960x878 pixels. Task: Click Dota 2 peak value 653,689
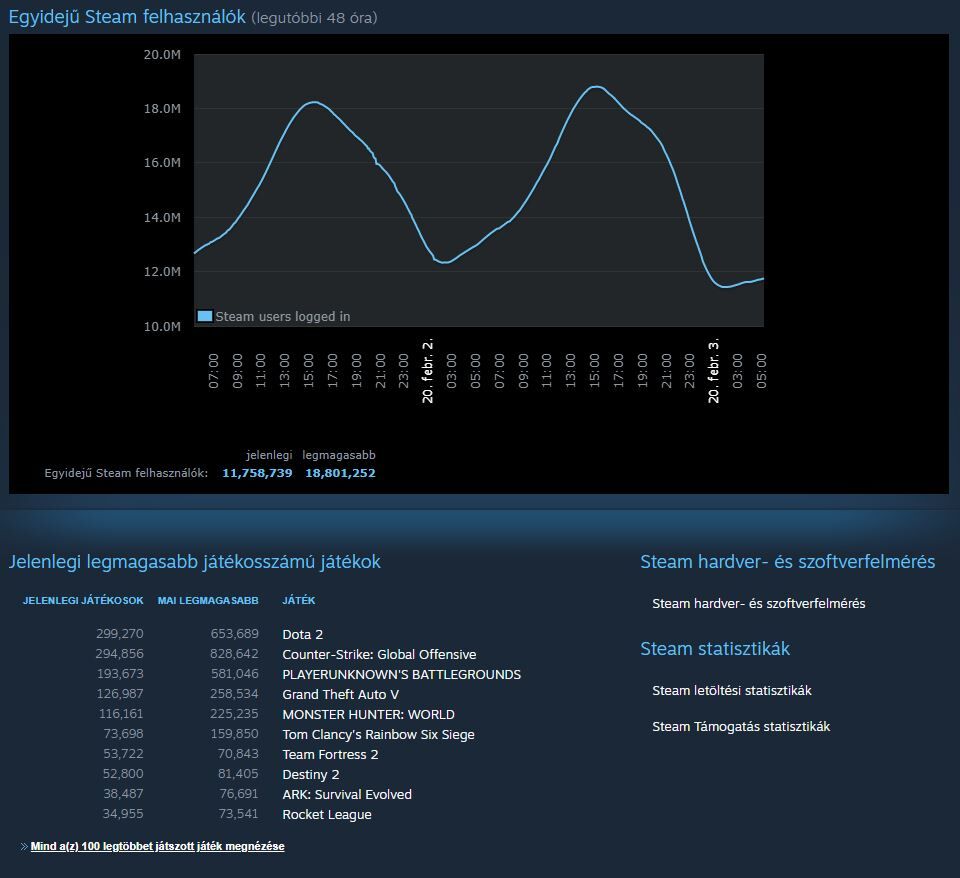coord(234,634)
